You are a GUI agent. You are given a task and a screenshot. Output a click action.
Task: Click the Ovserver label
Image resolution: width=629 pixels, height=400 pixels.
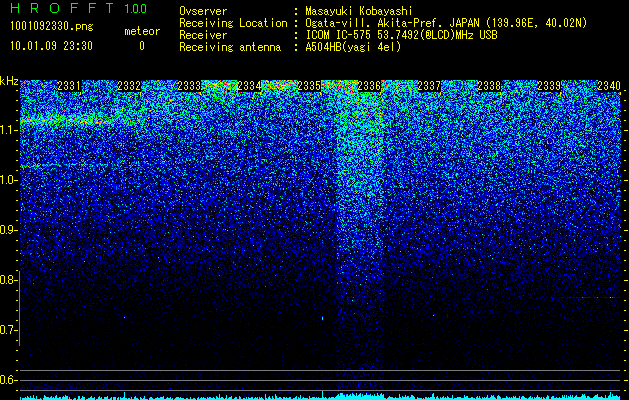pyautogui.click(x=203, y=11)
